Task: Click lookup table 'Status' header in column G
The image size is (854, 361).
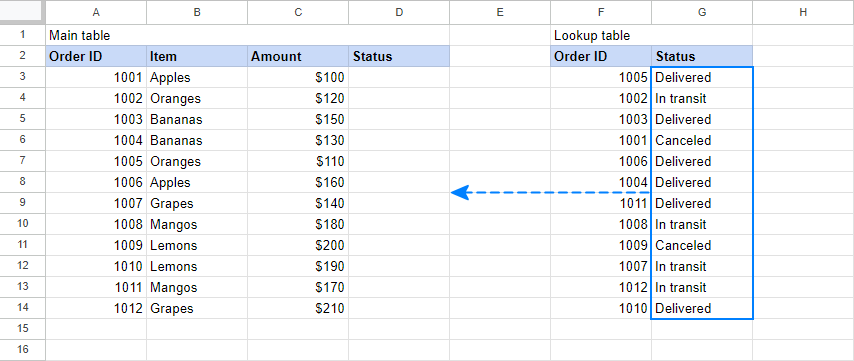Action: tap(702, 56)
